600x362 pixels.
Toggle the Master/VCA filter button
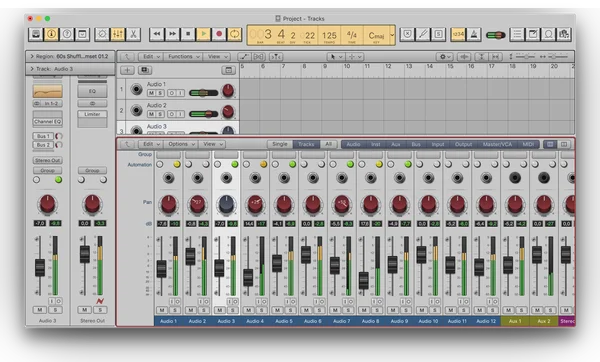click(x=497, y=144)
